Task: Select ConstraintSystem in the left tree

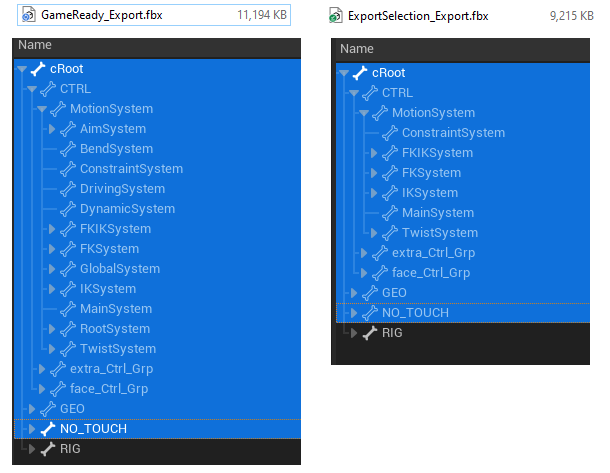Action: click(131, 169)
